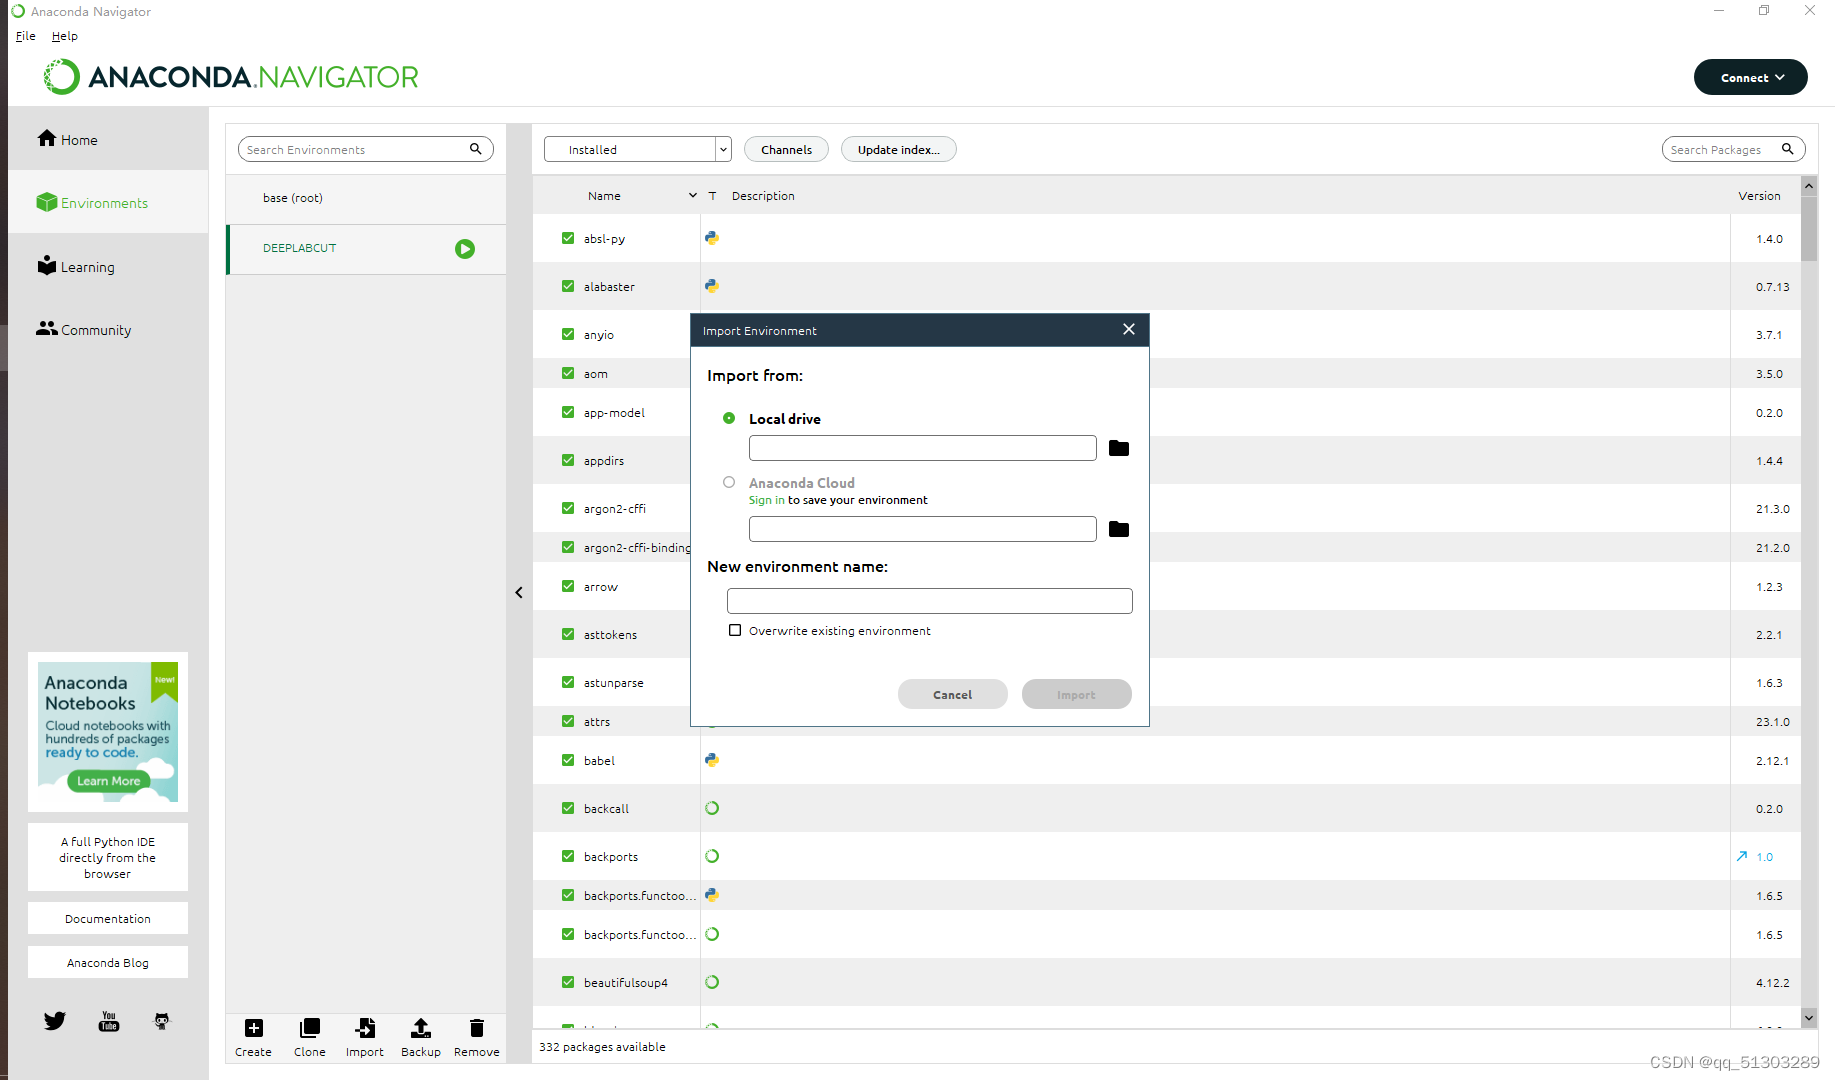The image size is (1835, 1080).
Task: Open Anaconda Cloud folder browse icon
Action: point(1119,529)
